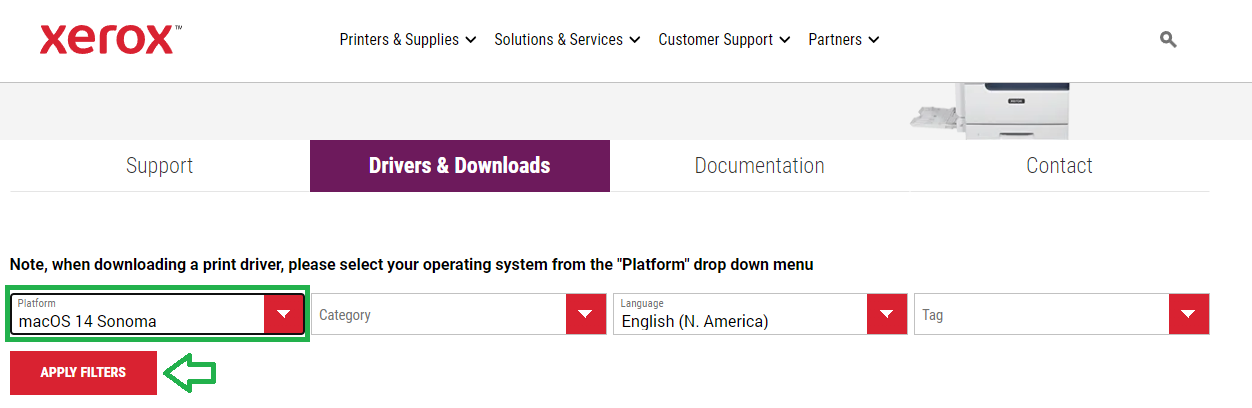
Task: Open Partners menu
Action: pos(844,40)
